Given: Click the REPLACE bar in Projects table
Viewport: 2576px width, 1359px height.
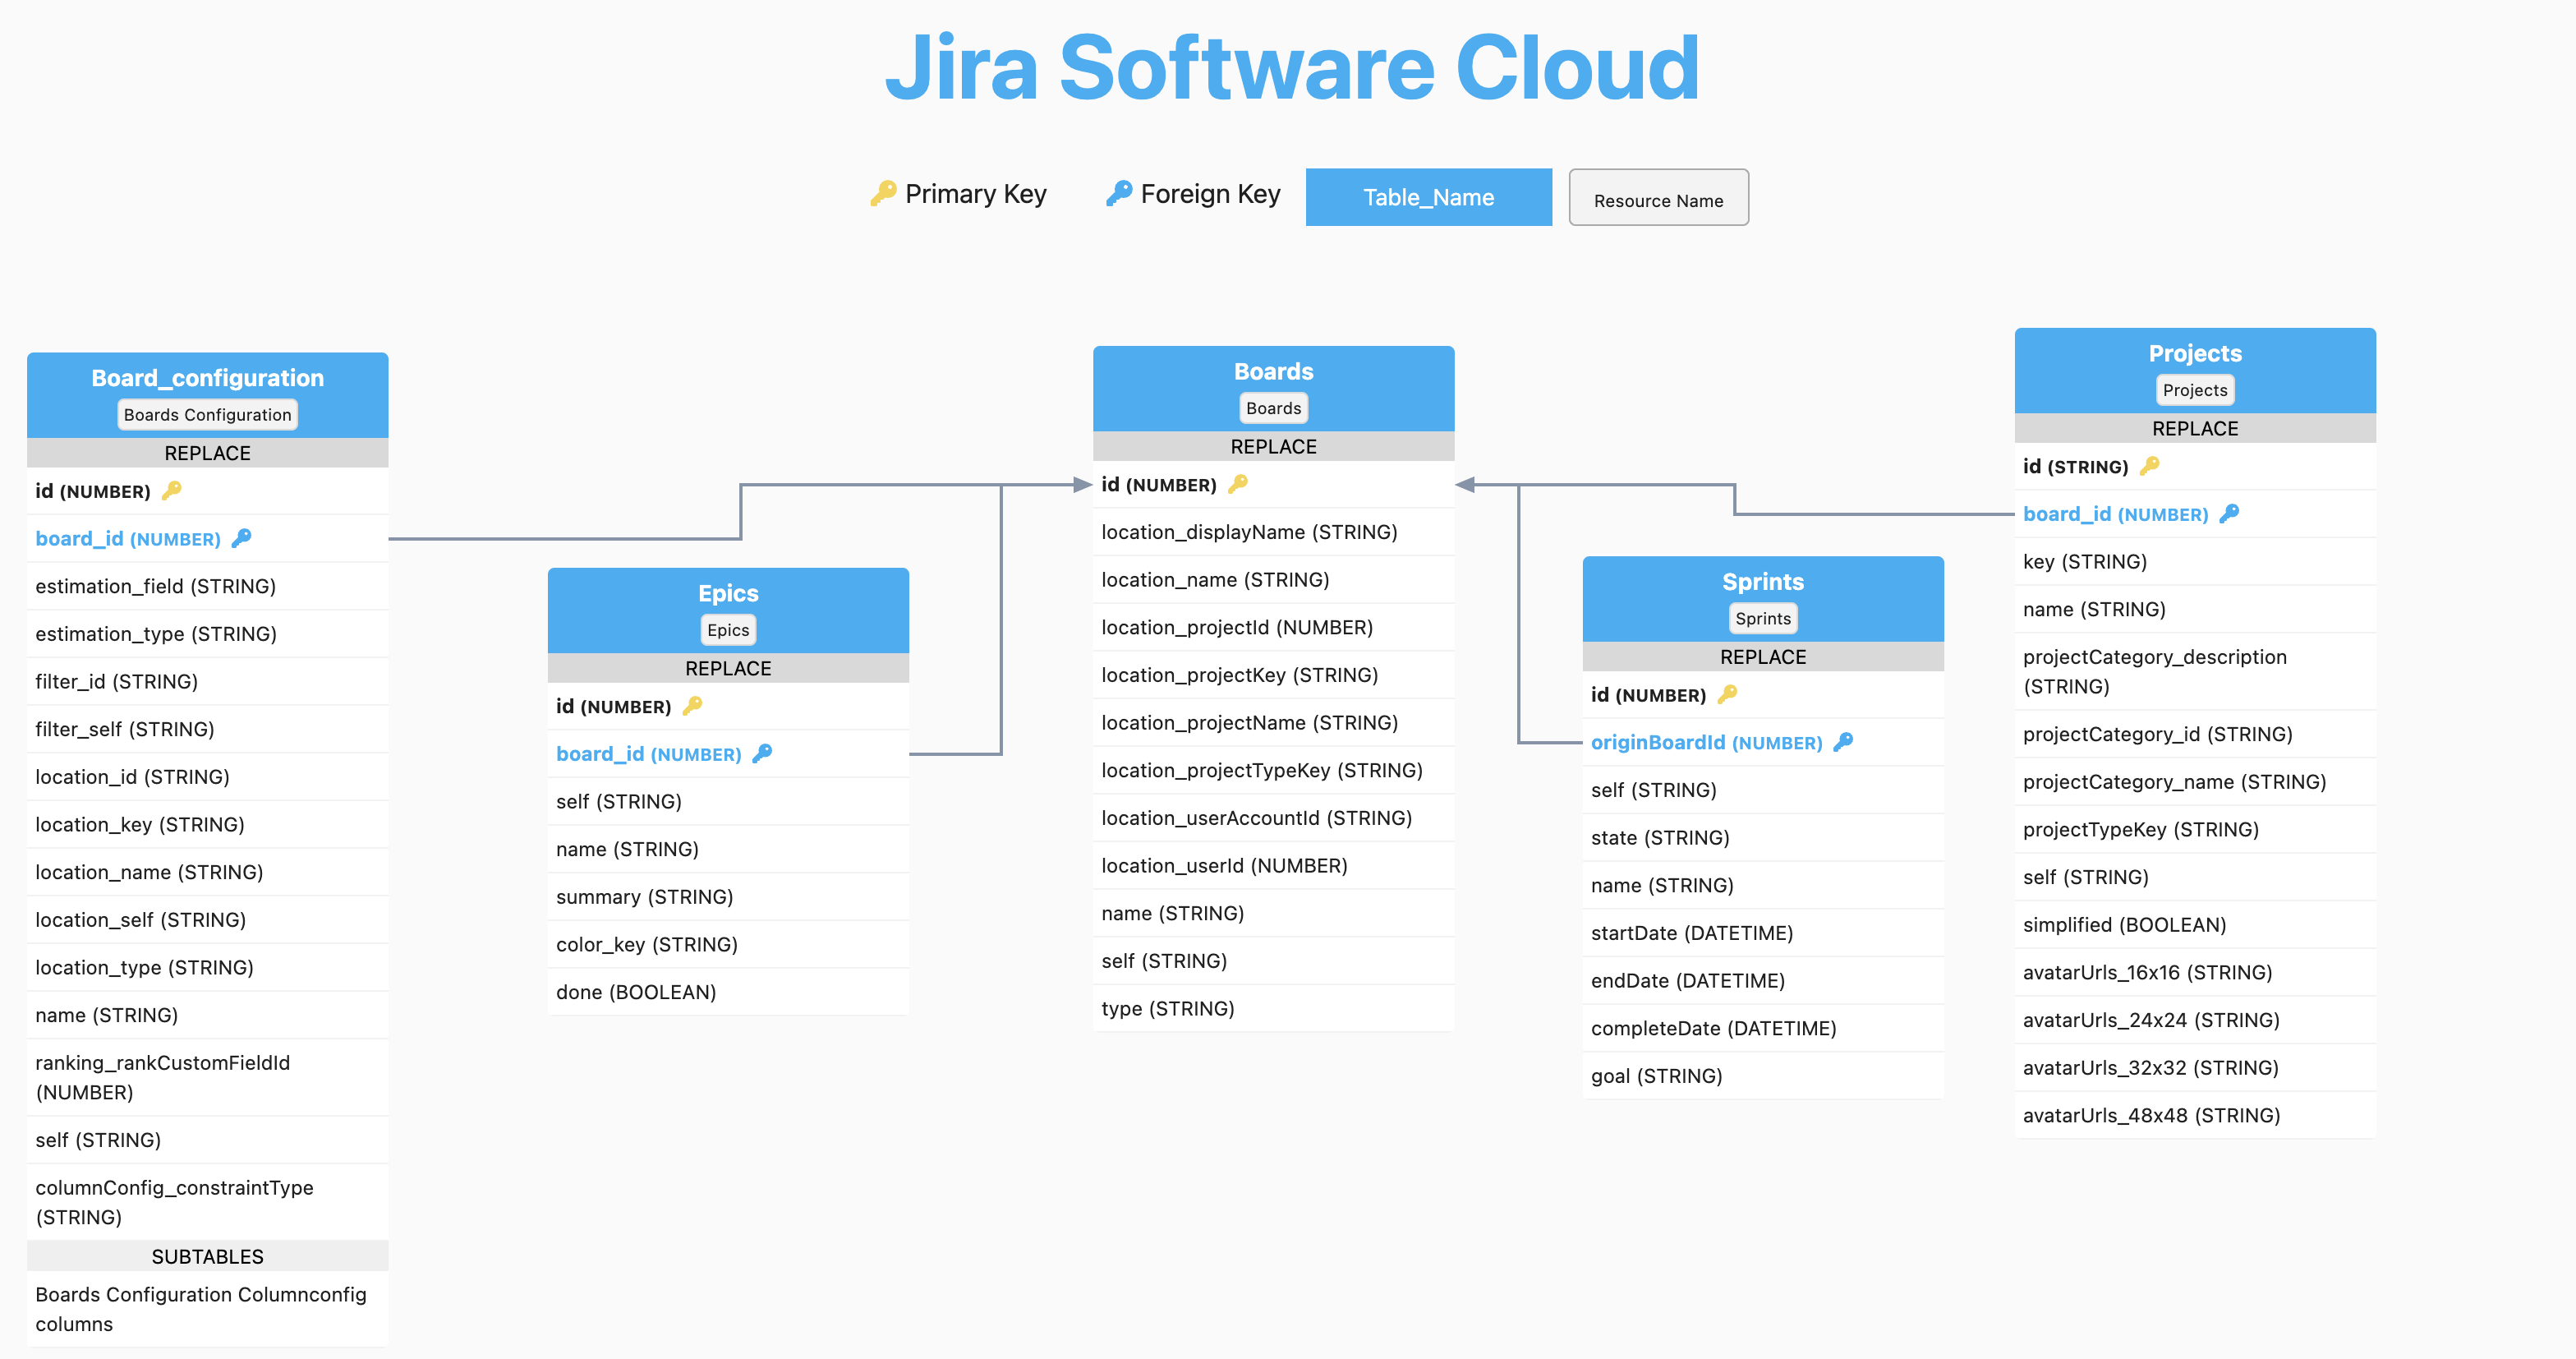Looking at the screenshot, I should [x=2194, y=428].
